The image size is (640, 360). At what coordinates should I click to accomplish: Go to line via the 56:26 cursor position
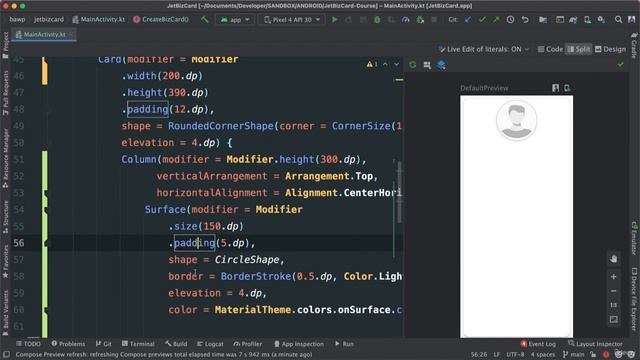(x=478, y=354)
